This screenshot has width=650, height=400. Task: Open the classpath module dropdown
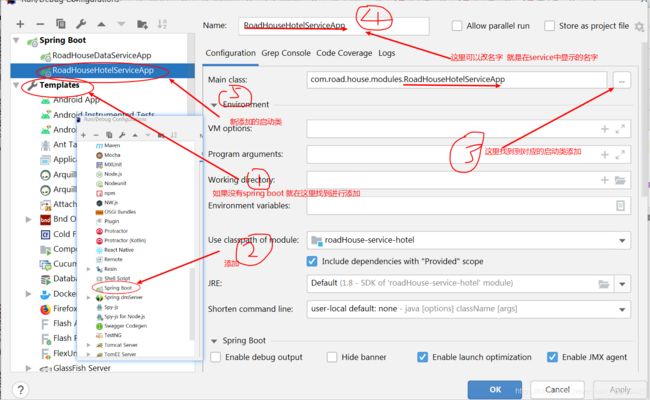tap(622, 241)
